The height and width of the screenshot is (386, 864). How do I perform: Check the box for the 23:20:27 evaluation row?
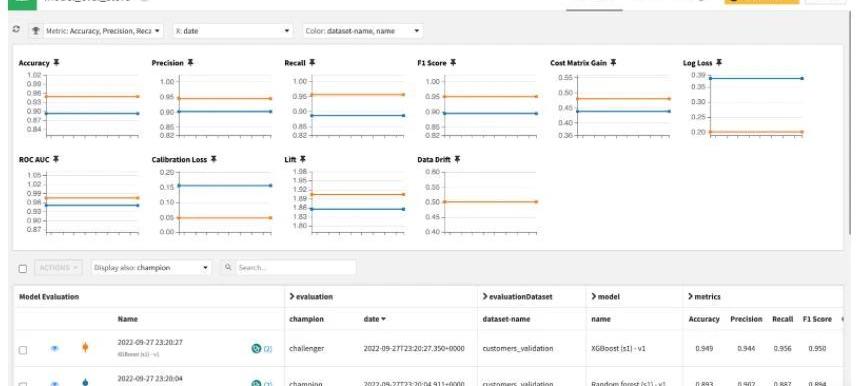(x=23, y=350)
